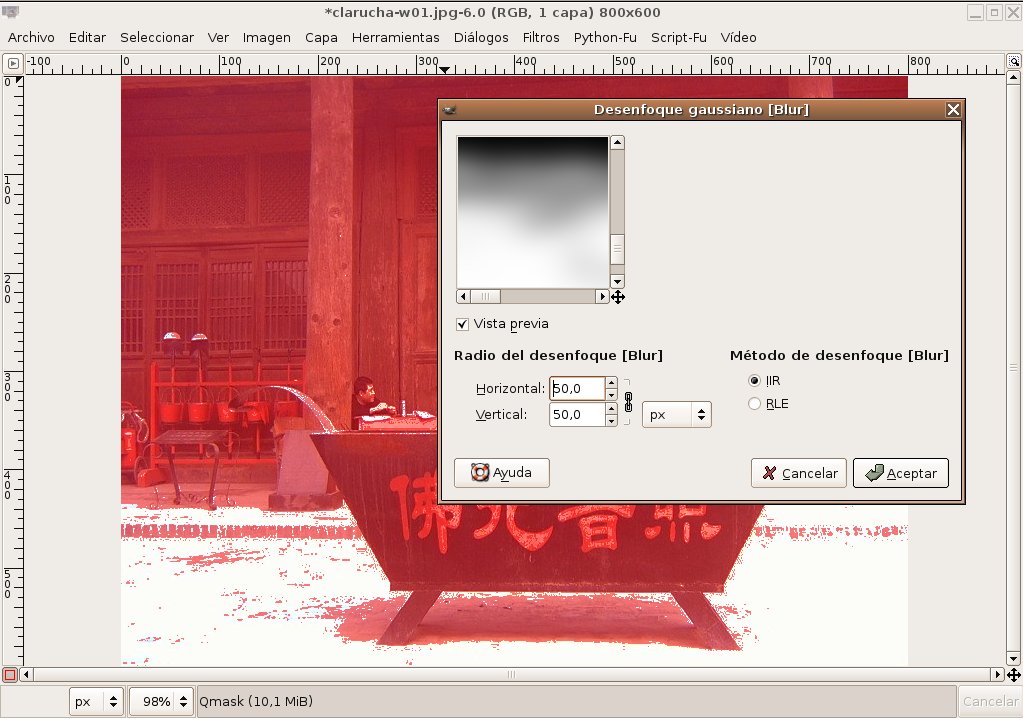The height and width of the screenshot is (719, 1023).
Task: Open the status bar px unit dropdown
Action: 97,701
